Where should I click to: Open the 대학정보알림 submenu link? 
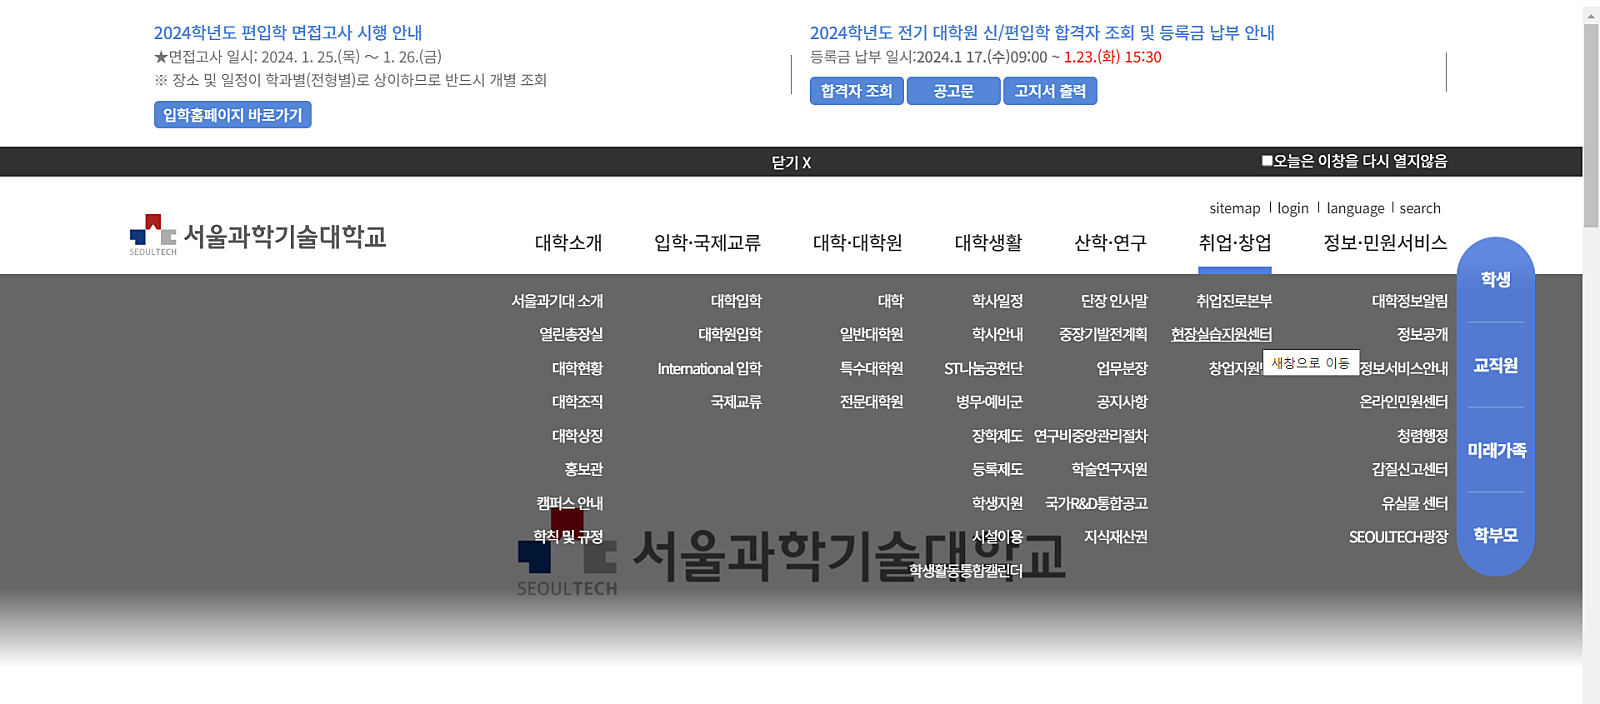pos(1410,301)
